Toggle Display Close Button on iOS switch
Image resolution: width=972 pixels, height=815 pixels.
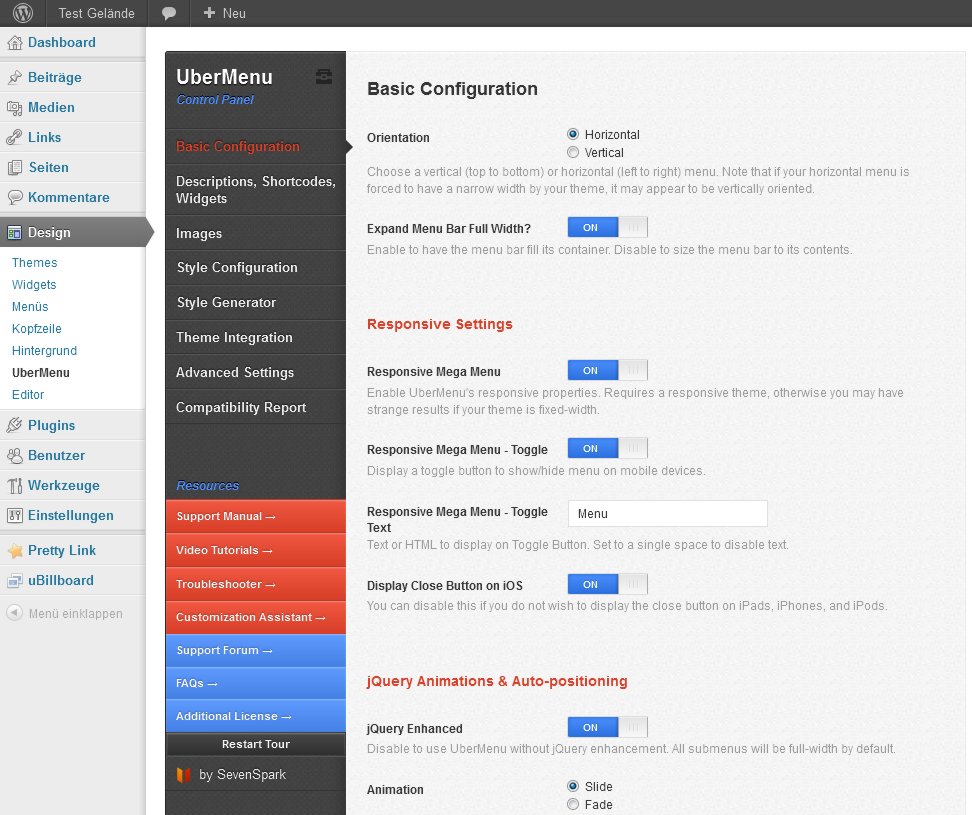tap(608, 584)
